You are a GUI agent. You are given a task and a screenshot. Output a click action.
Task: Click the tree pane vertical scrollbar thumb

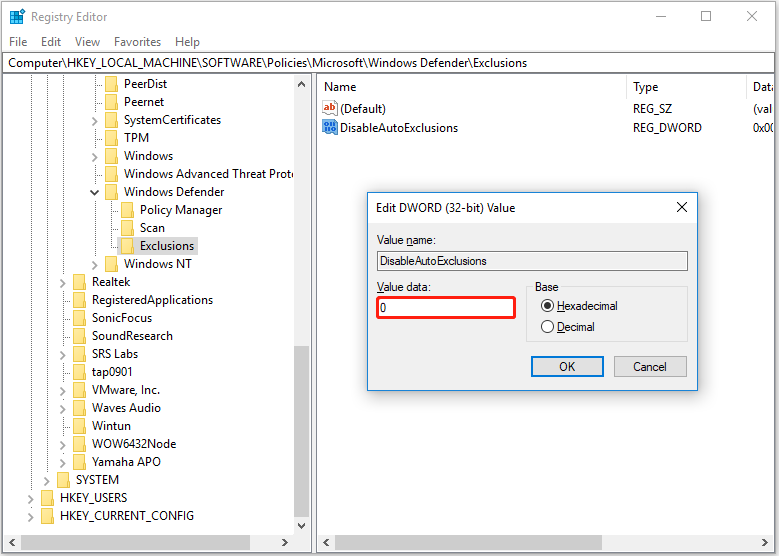coord(301,431)
